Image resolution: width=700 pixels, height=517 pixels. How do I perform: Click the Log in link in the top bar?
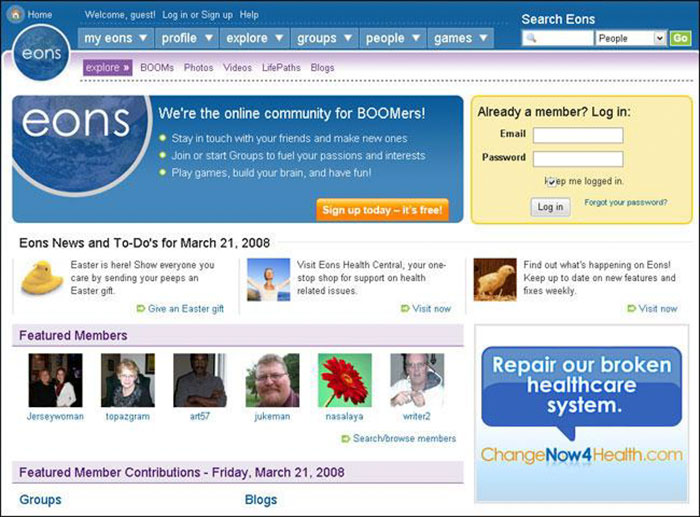point(175,15)
